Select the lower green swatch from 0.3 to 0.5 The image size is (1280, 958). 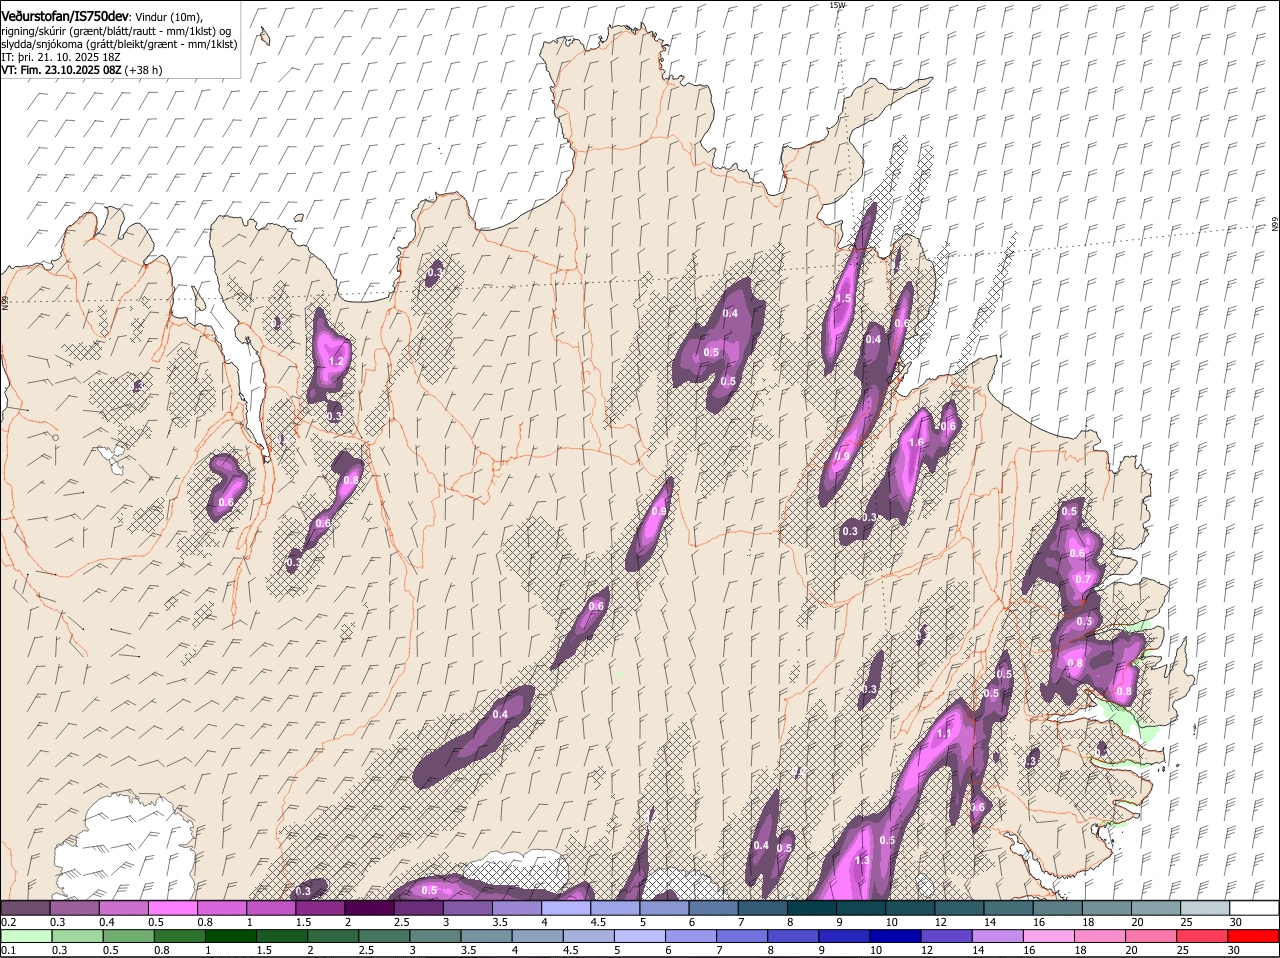[77, 936]
